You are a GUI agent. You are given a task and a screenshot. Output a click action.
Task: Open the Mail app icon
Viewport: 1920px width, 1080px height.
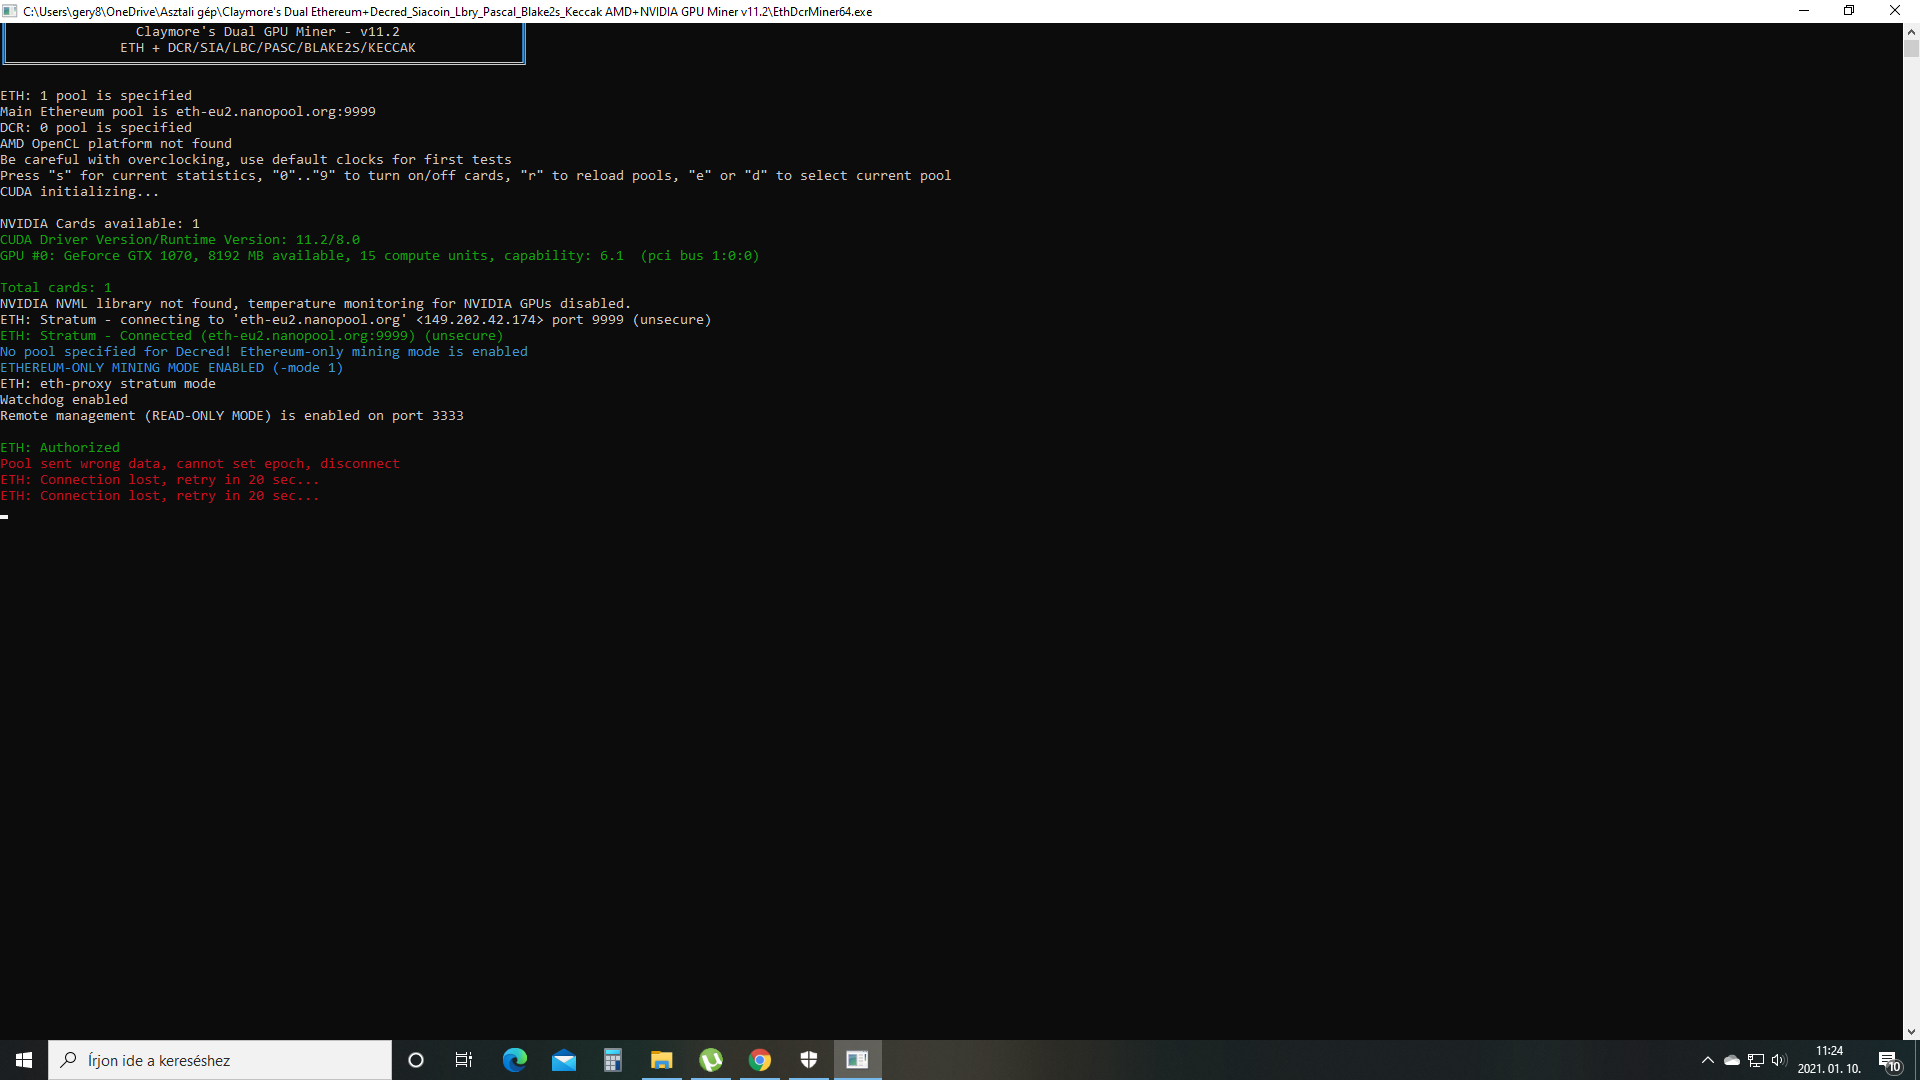coord(564,1060)
